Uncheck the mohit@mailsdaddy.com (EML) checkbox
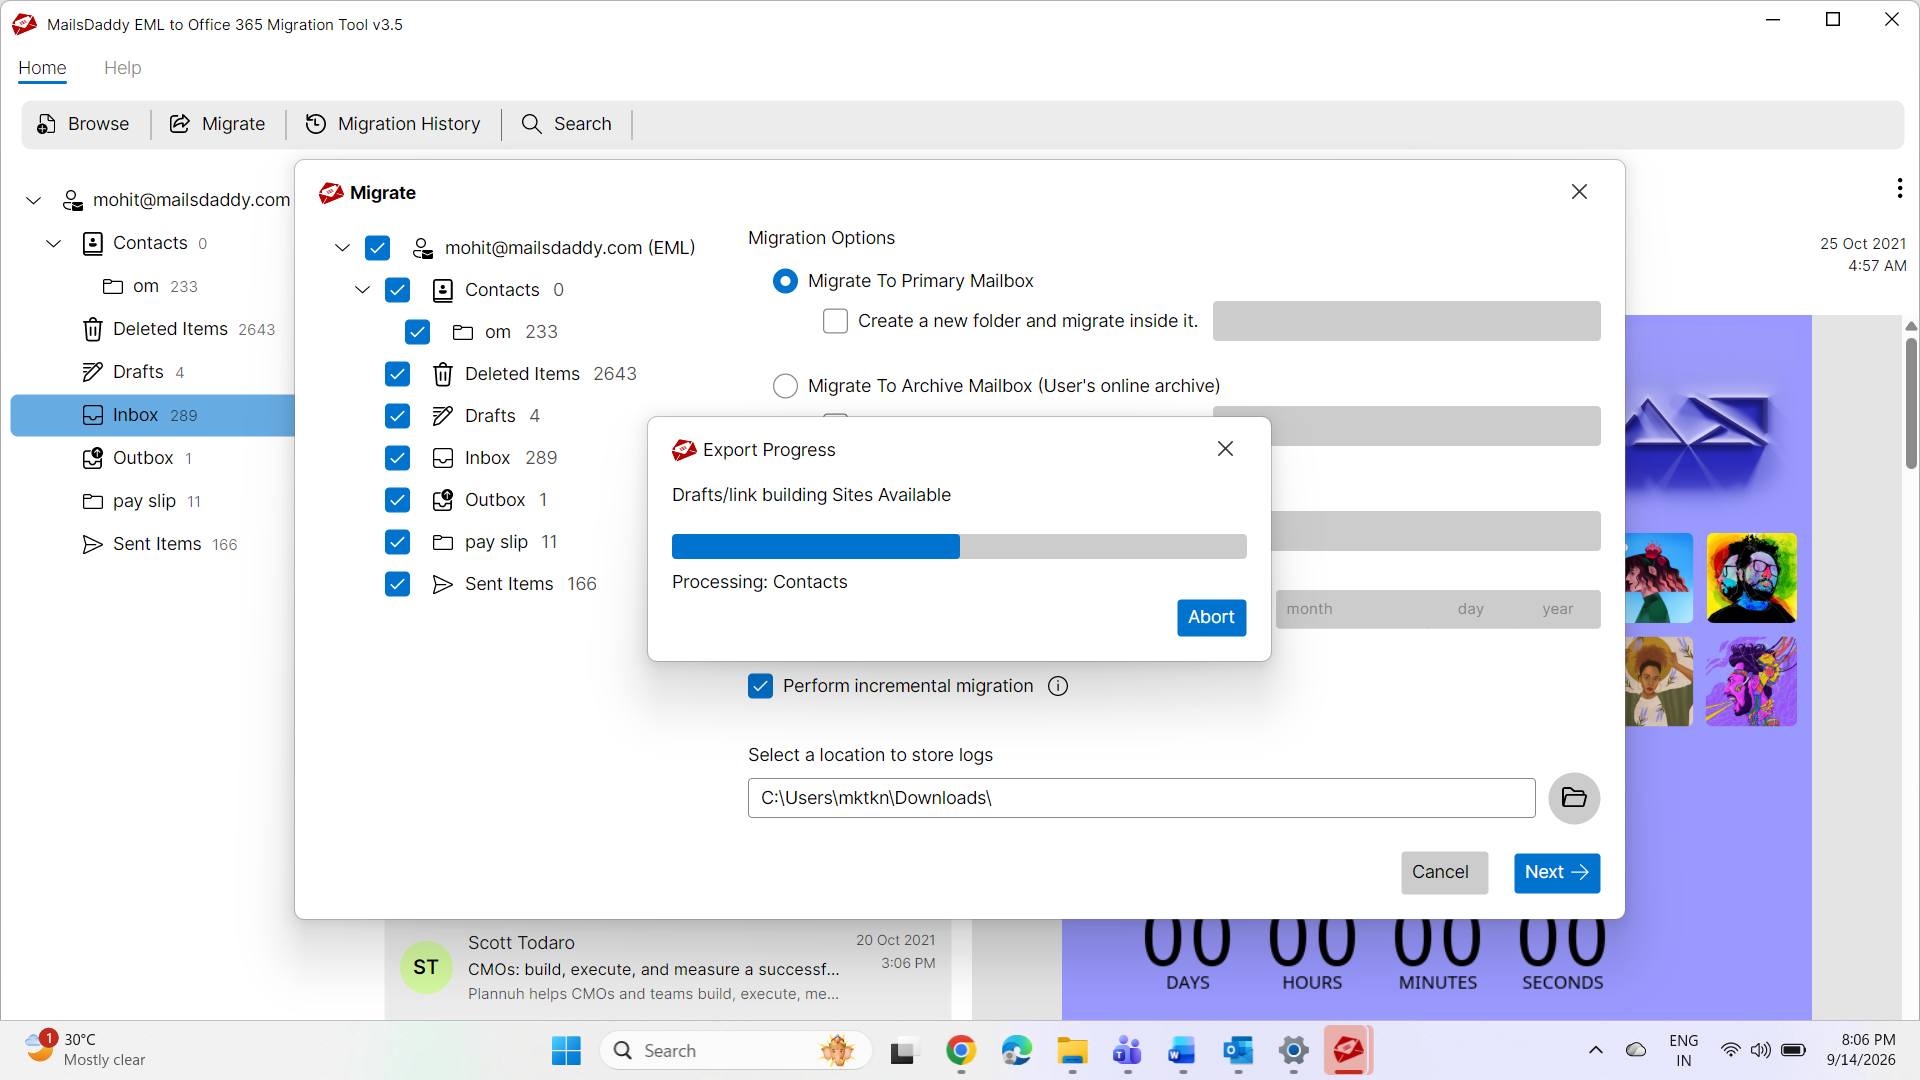 coord(377,248)
